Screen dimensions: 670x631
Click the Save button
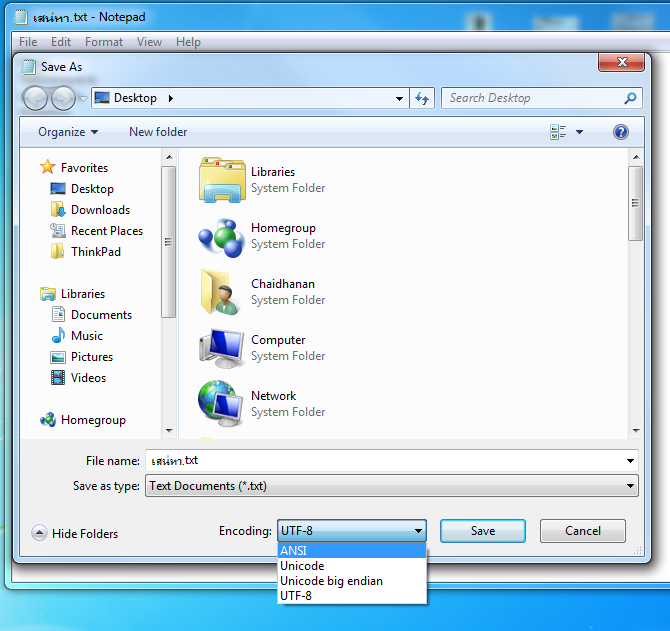[x=483, y=531]
